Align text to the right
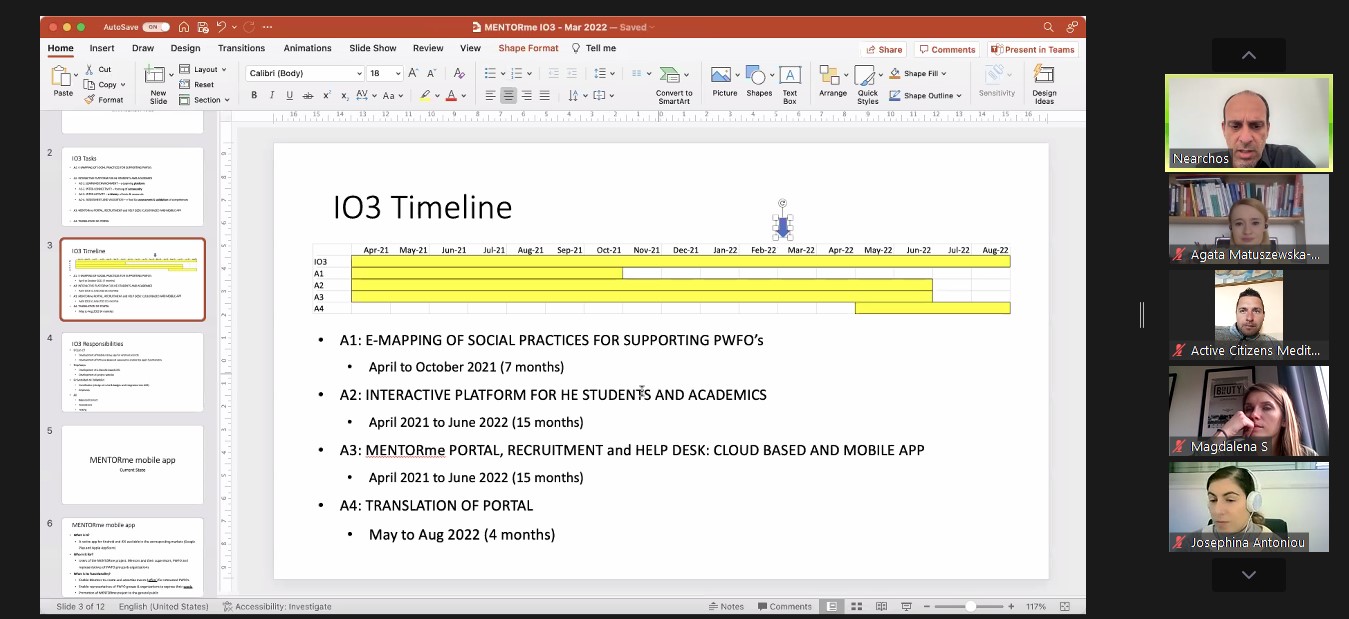Screen dimensions: 1349x619 526,96
